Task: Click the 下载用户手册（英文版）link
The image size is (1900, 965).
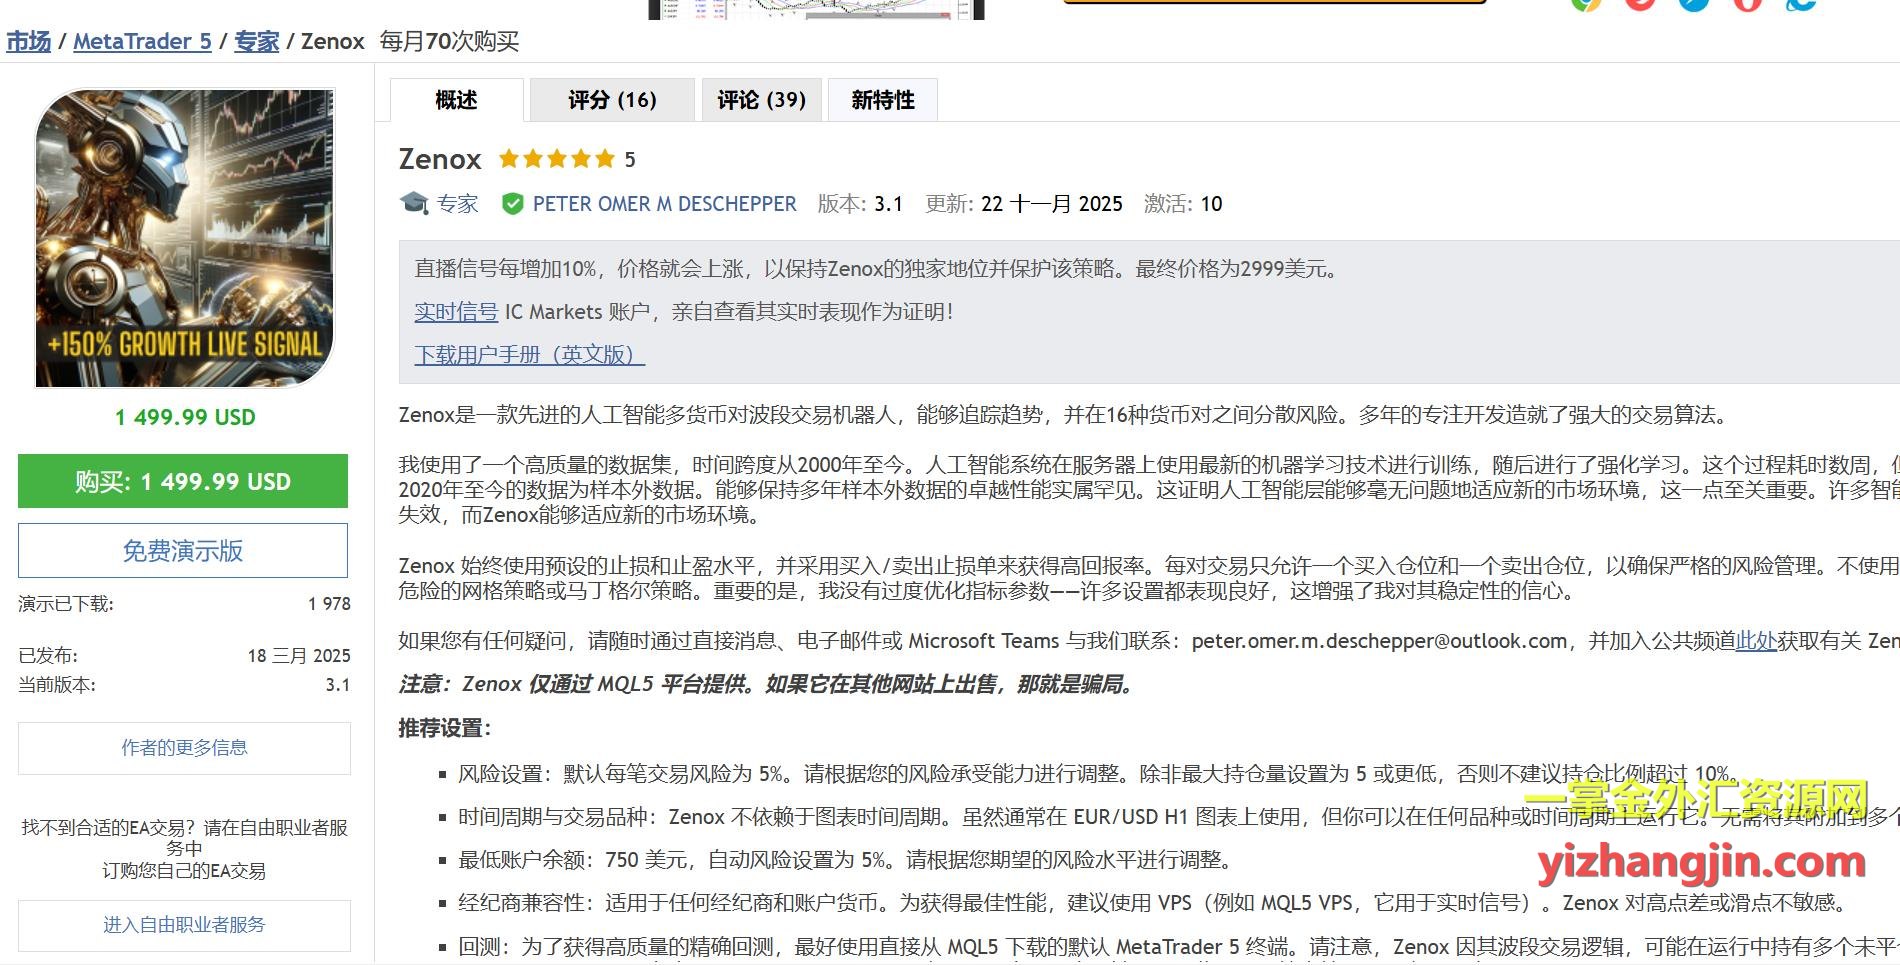Action: (529, 355)
